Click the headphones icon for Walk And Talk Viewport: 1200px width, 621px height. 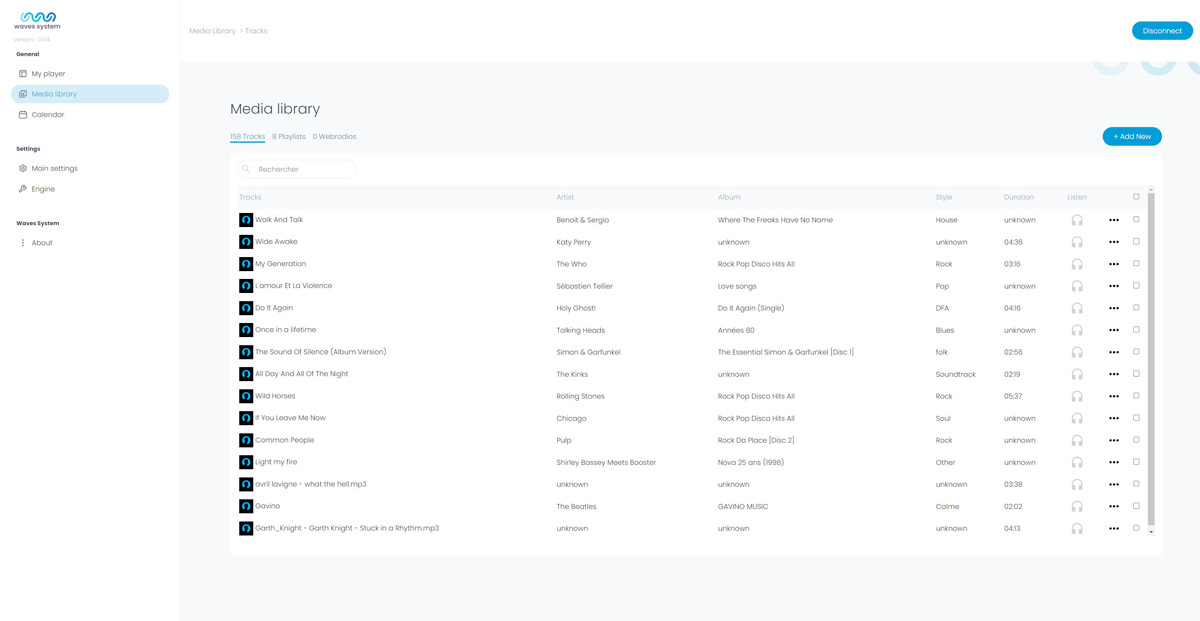(1077, 220)
